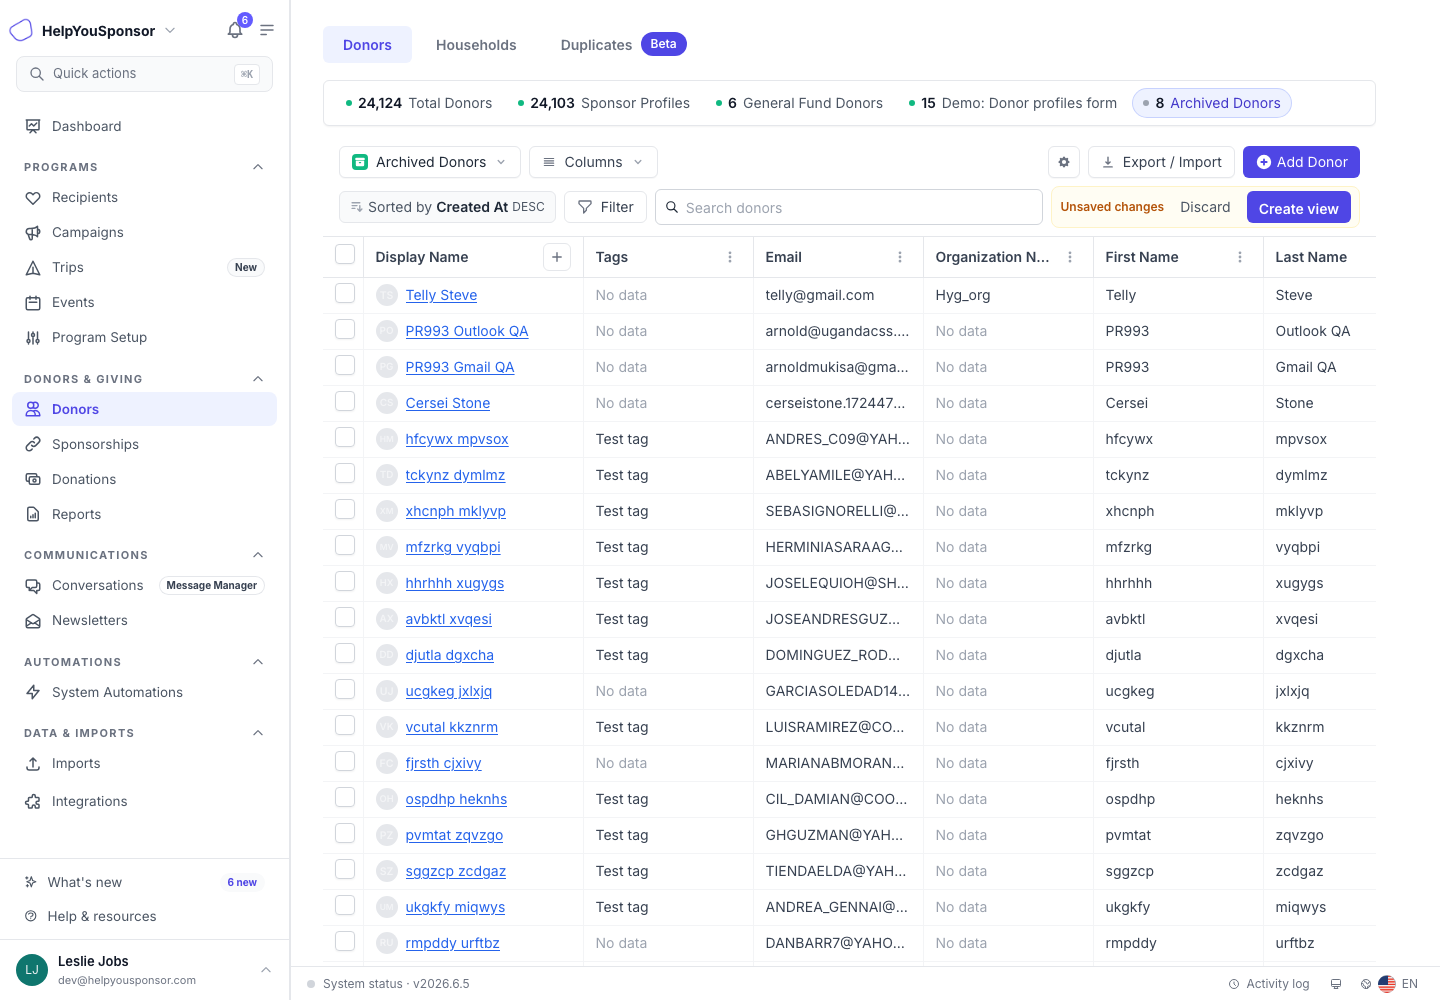Image resolution: width=1440 pixels, height=1000 pixels.
Task: Open Sponsorships in sidebar
Action: [x=144, y=444]
